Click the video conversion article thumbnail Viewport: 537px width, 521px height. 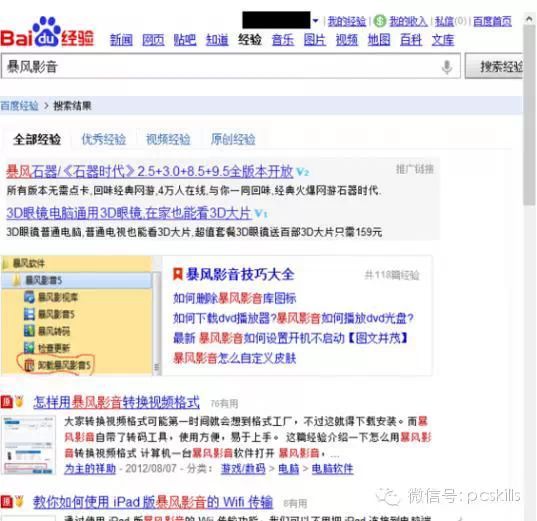28,445
